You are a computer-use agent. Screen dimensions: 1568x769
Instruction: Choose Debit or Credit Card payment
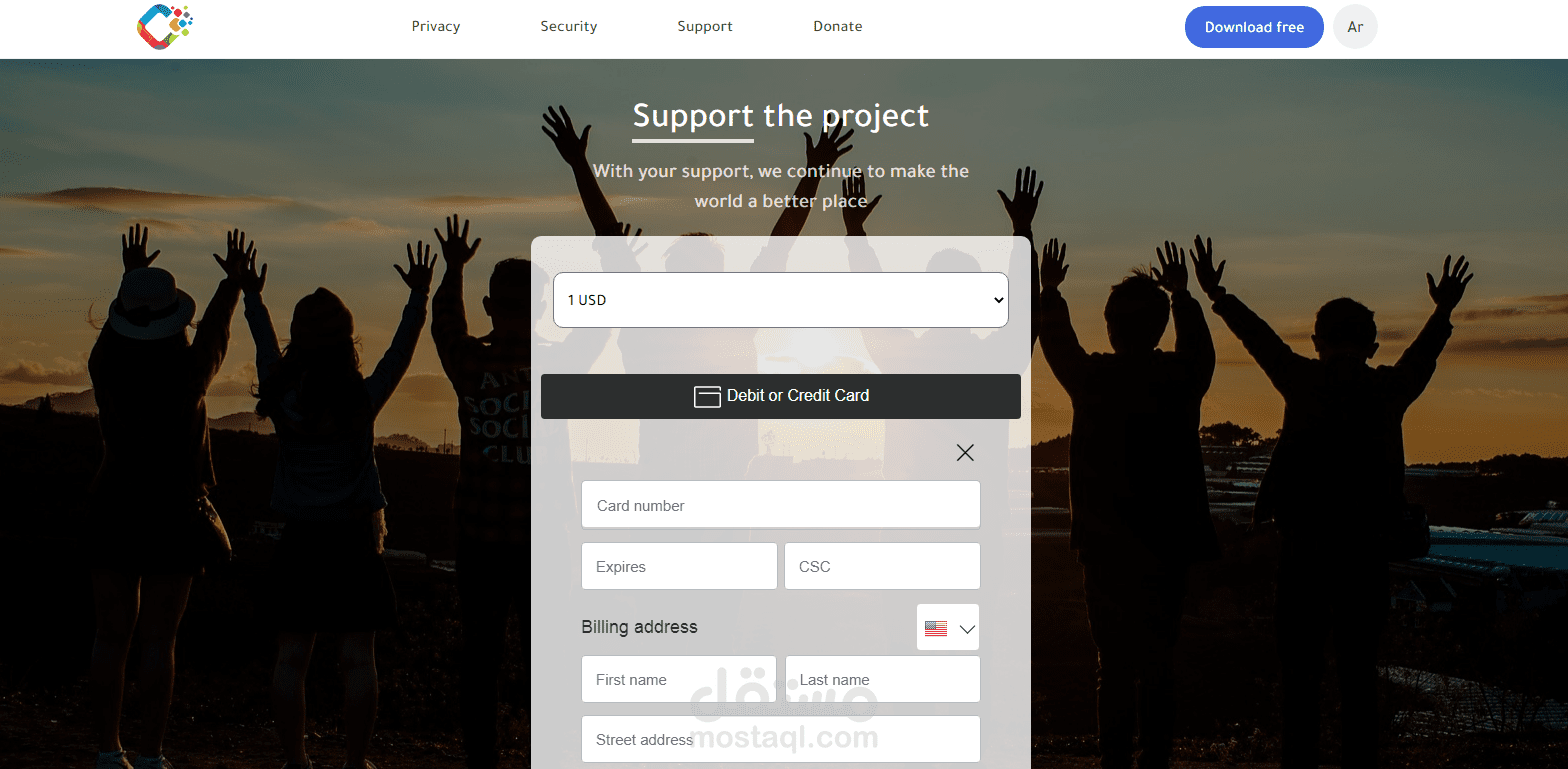point(780,396)
